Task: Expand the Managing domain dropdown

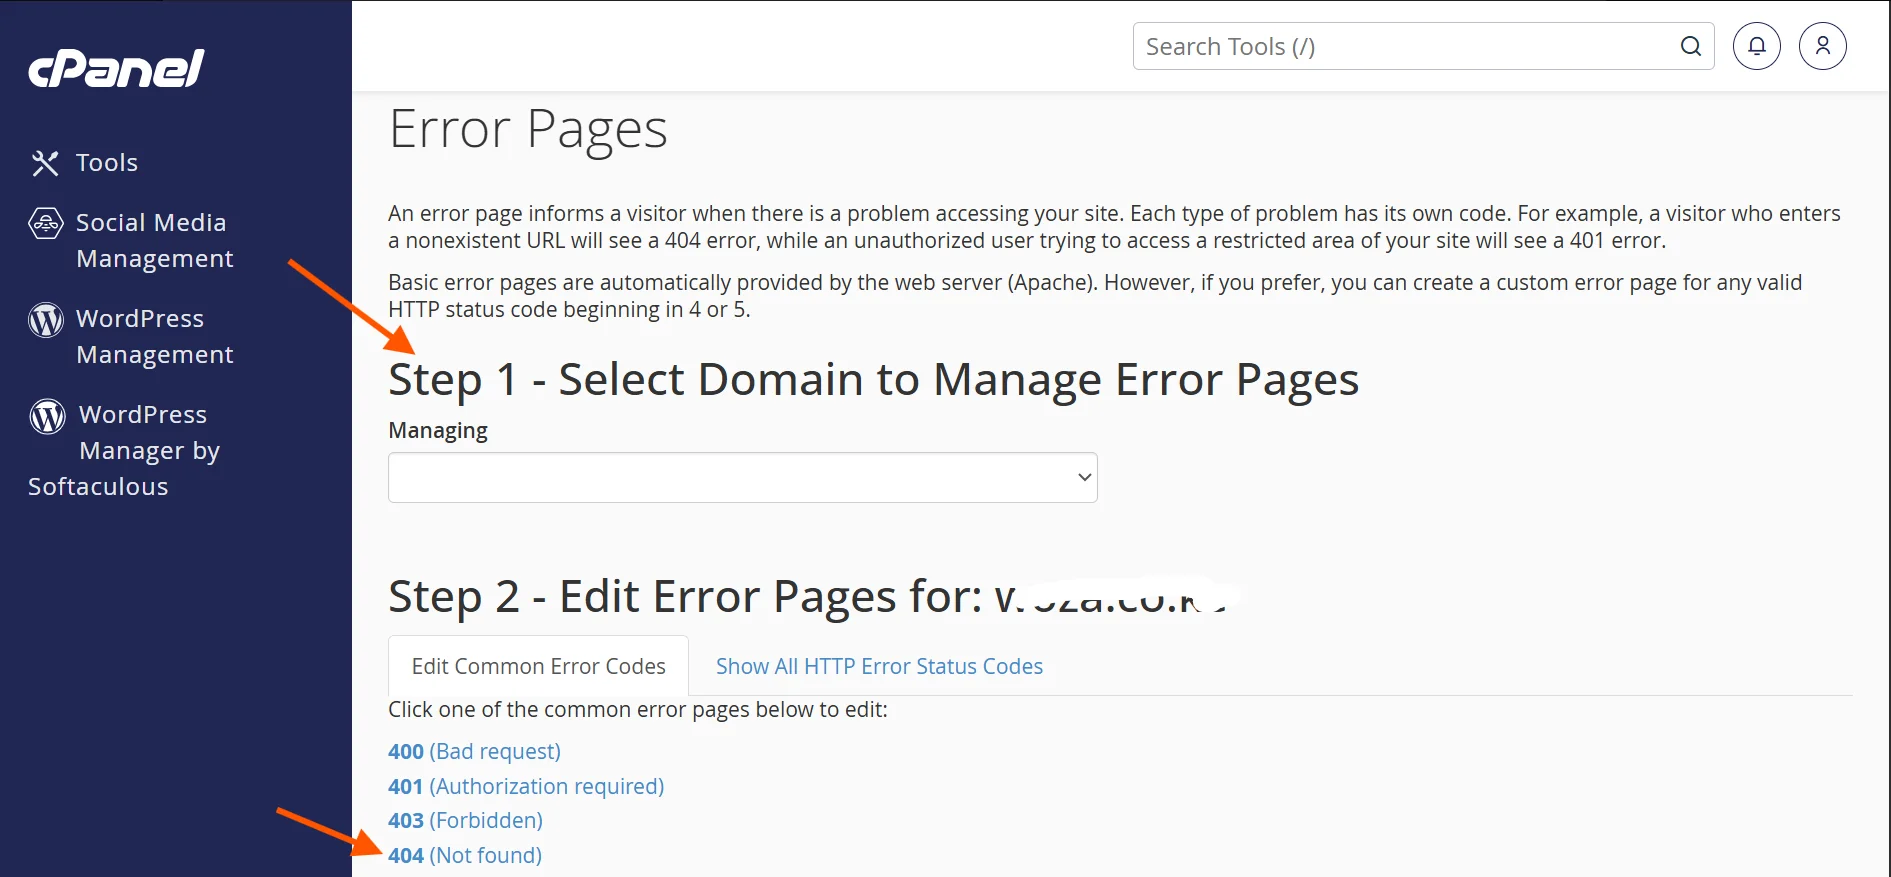Action: [743, 477]
